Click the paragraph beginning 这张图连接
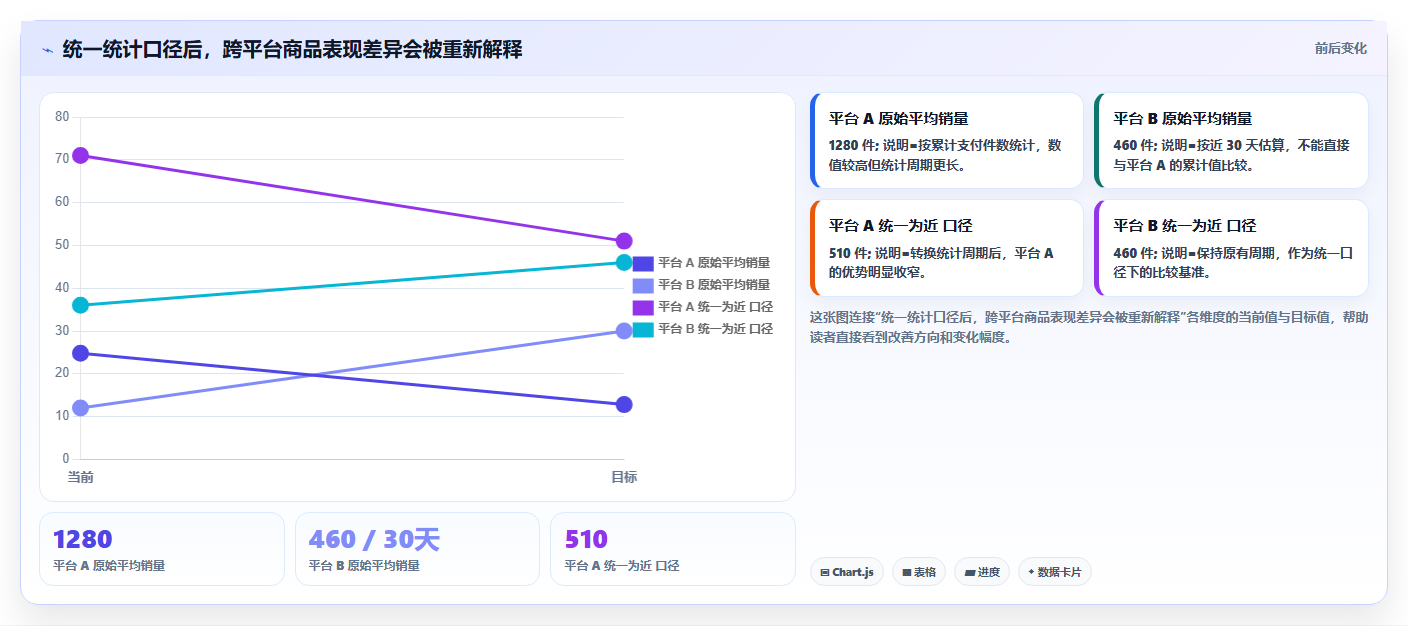1408x626 pixels. [1088, 327]
